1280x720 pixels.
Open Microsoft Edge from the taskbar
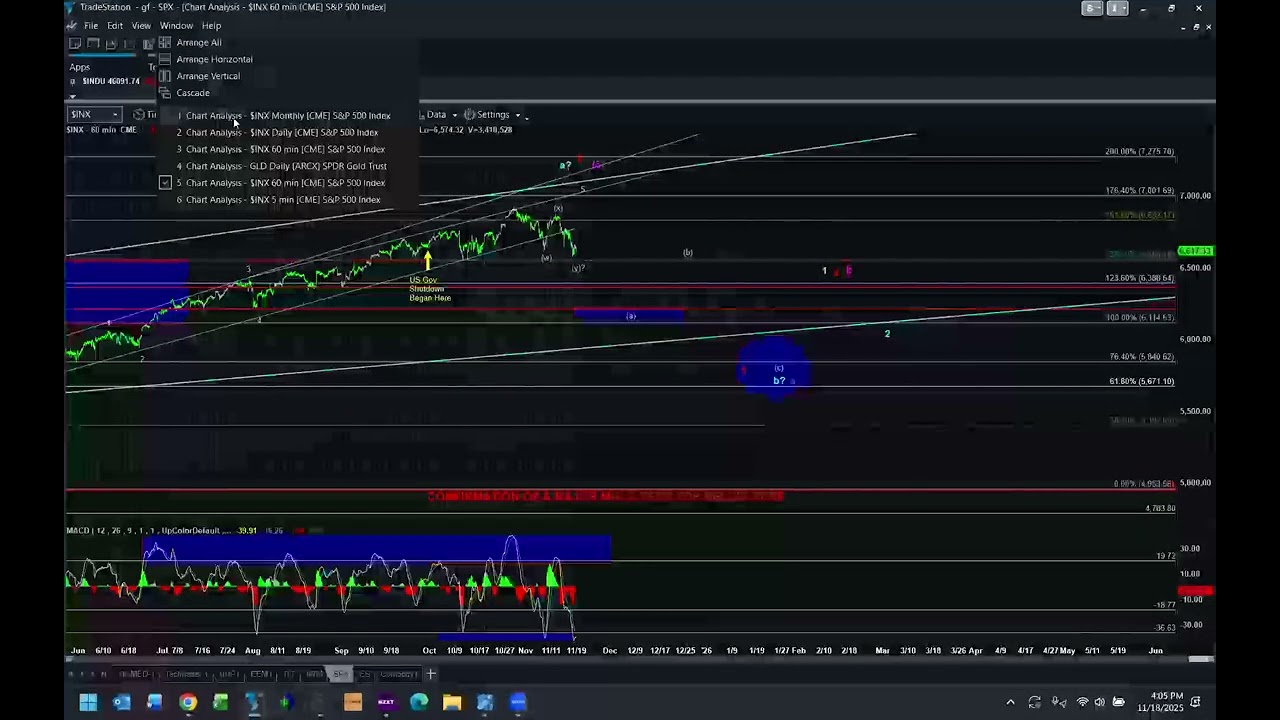419,702
